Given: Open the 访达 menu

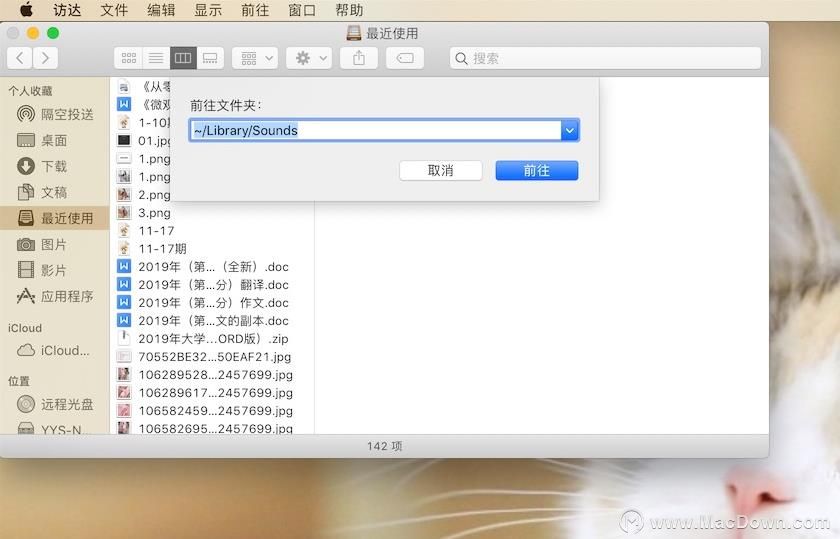Looking at the screenshot, I should tap(67, 10).
